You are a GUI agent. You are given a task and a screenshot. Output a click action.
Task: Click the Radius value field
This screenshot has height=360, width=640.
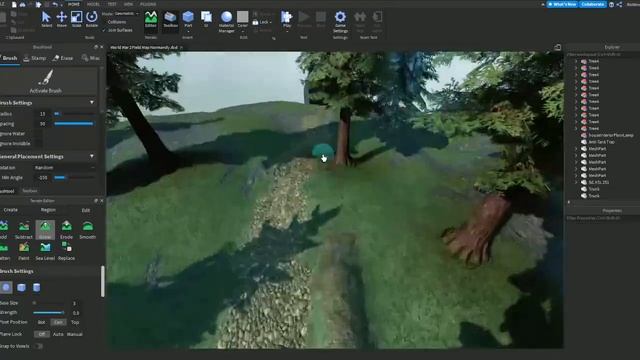[42, 114]
